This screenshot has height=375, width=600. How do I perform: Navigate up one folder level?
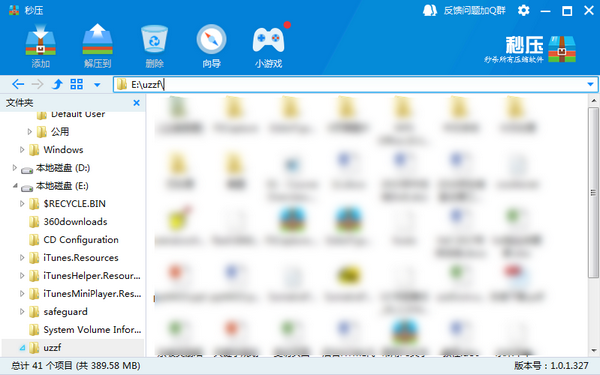point(57,84)
